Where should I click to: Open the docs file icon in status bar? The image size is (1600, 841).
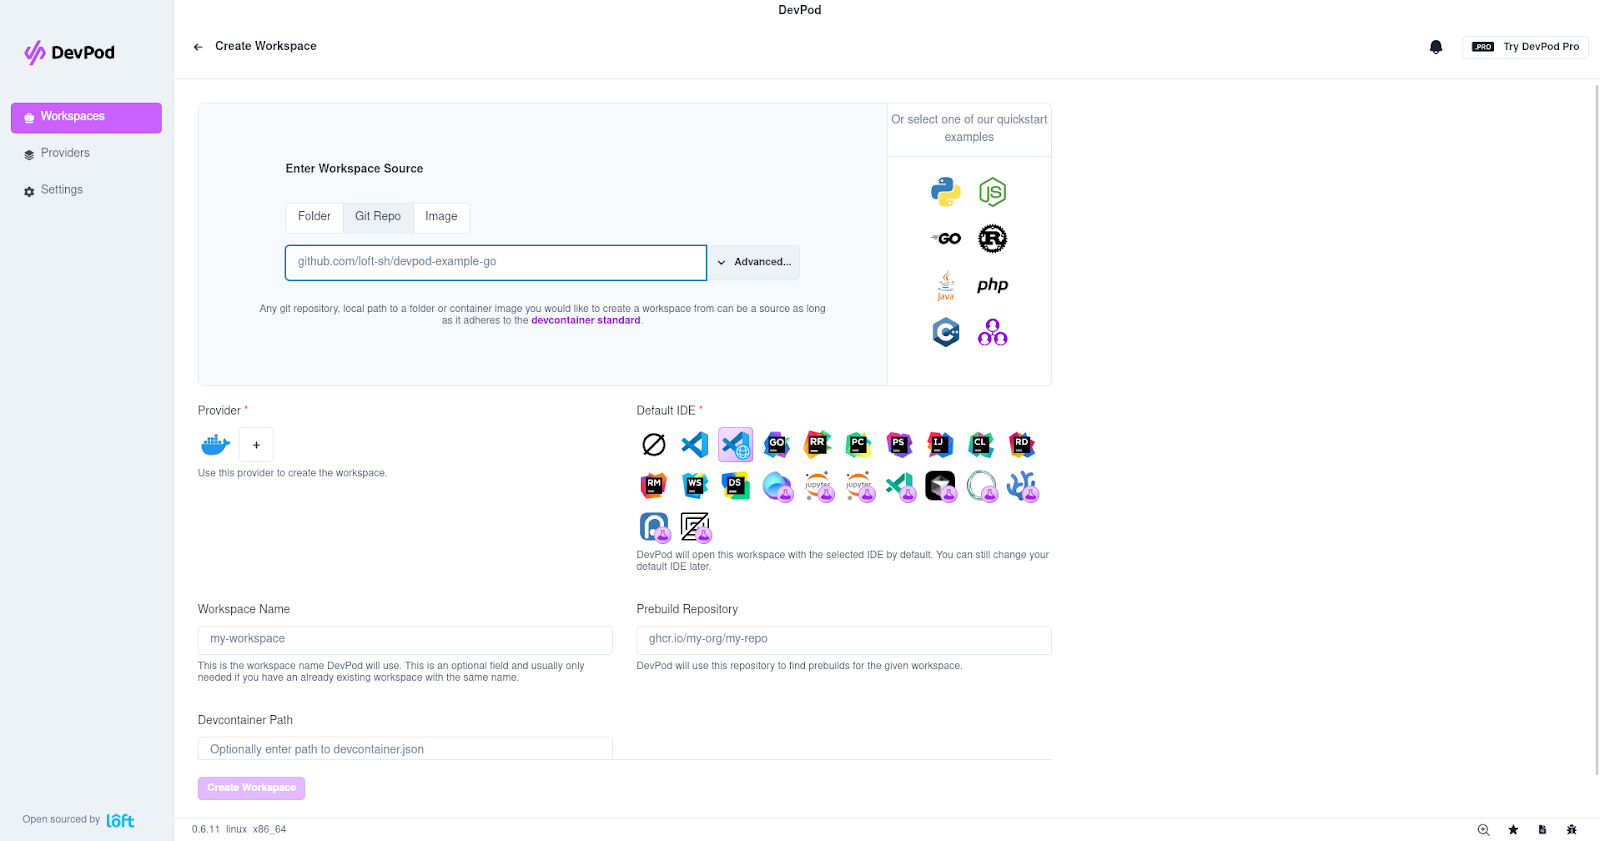click(1542, 830)
